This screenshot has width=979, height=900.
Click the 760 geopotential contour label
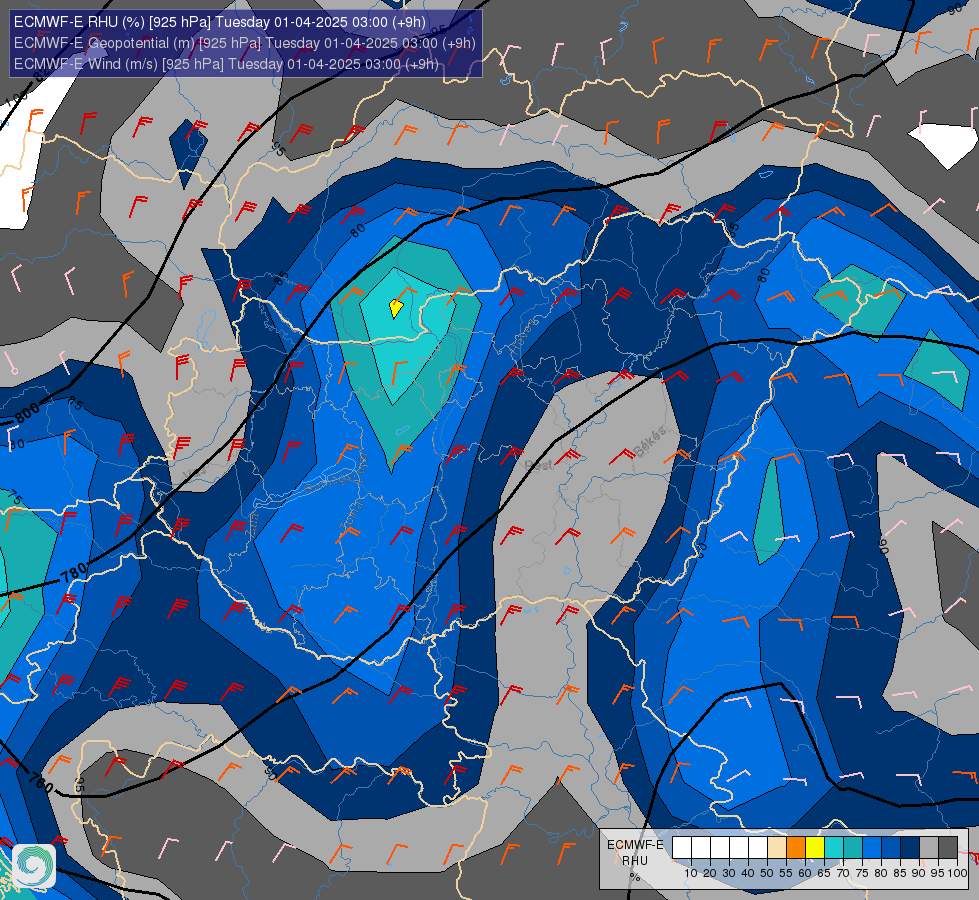(x=41, y=781)
